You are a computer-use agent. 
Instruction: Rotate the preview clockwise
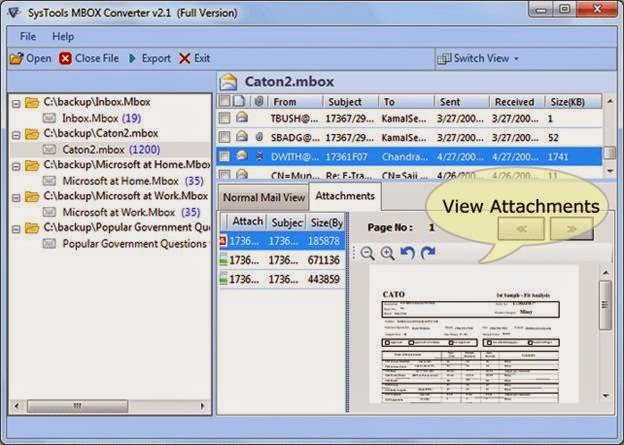click(x=428, y=253)
